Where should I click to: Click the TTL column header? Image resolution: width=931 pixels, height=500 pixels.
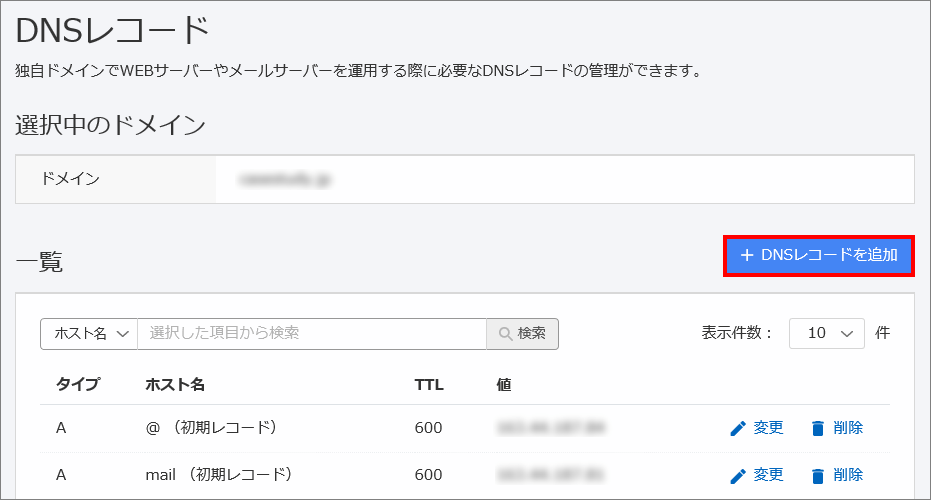(x=429, y=385)
